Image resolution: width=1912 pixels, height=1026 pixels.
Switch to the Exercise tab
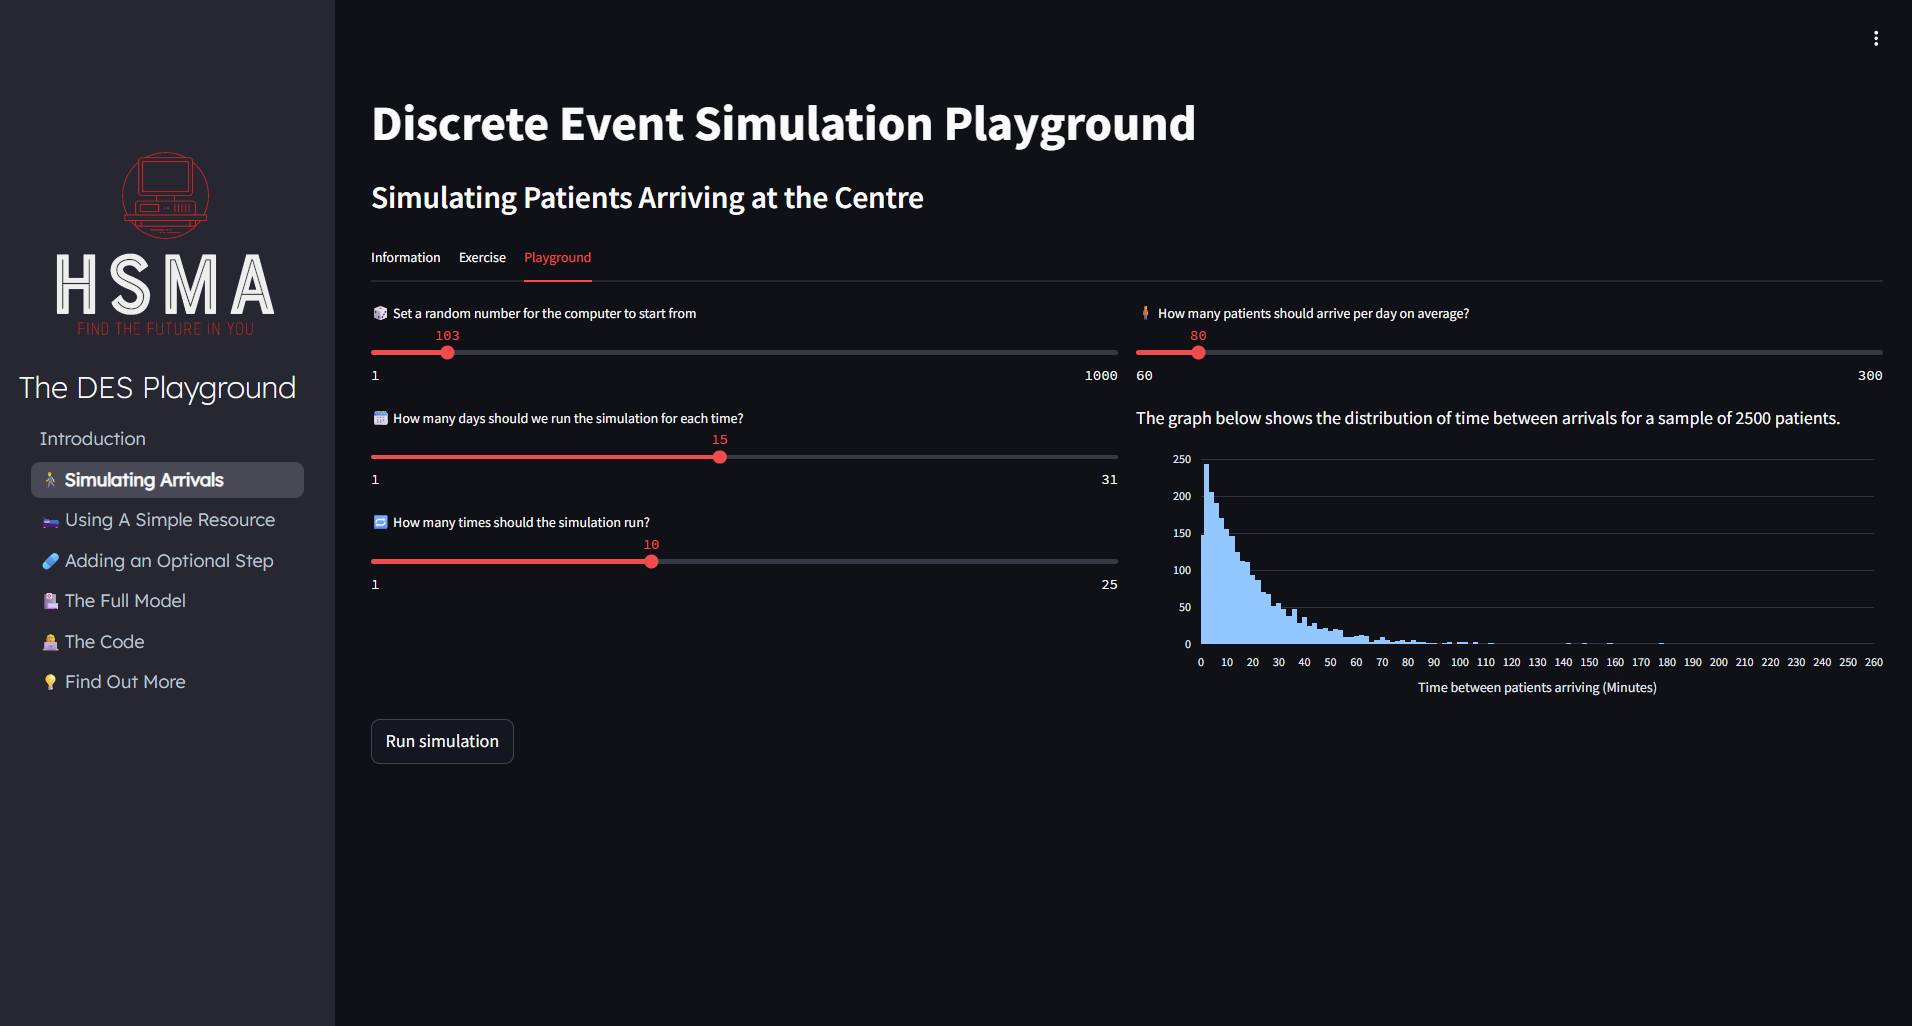coord(482,257)
